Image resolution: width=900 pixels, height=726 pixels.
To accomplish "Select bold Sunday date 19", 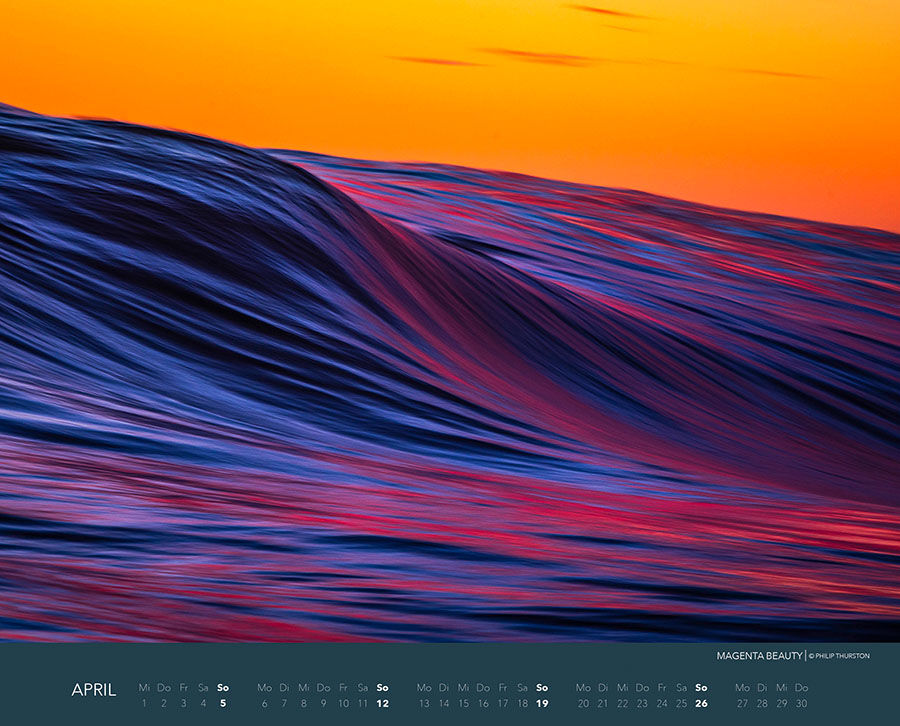I will [542, 703].
